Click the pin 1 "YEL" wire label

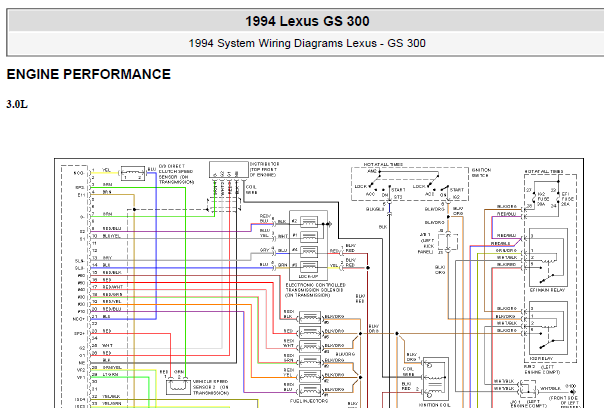point(106,170)
